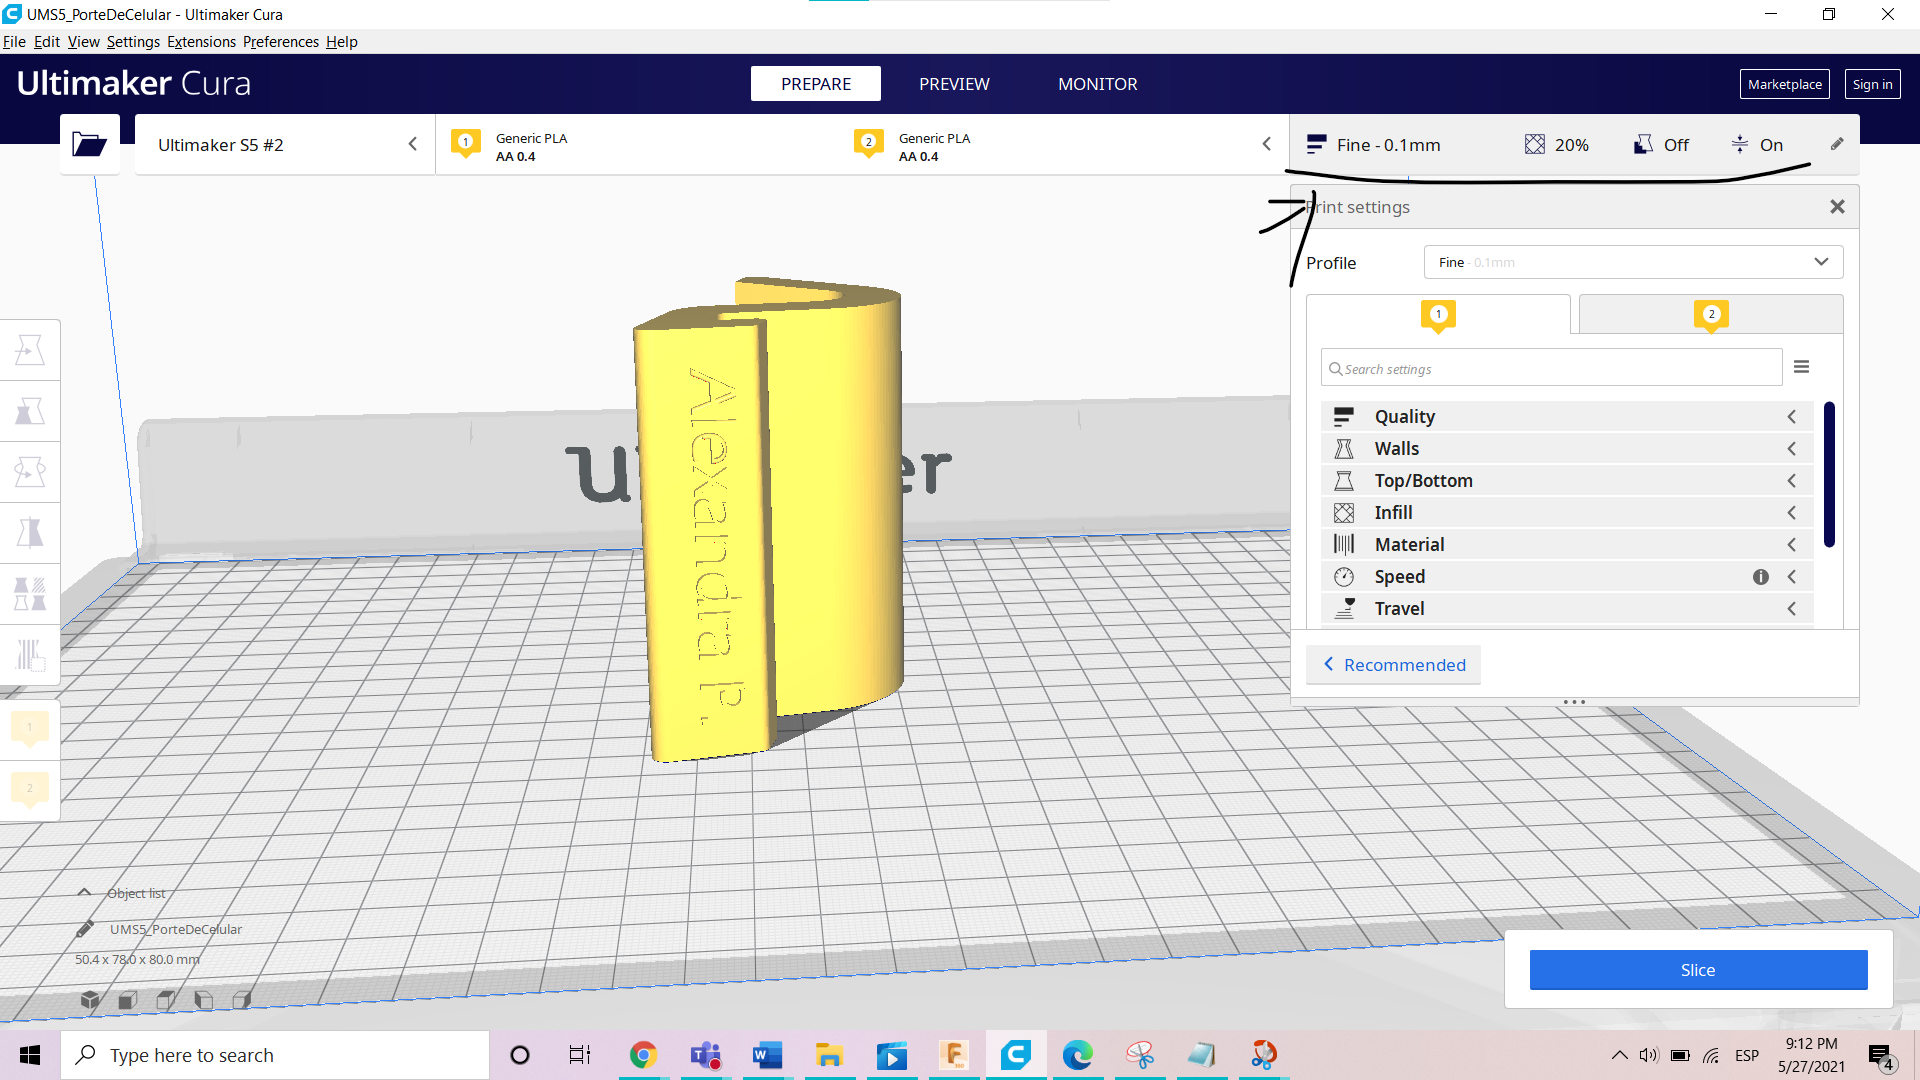This screenshot has height=1080, width=1920.
Task: Switch to top view cube icon
Action: pos(166,999)
